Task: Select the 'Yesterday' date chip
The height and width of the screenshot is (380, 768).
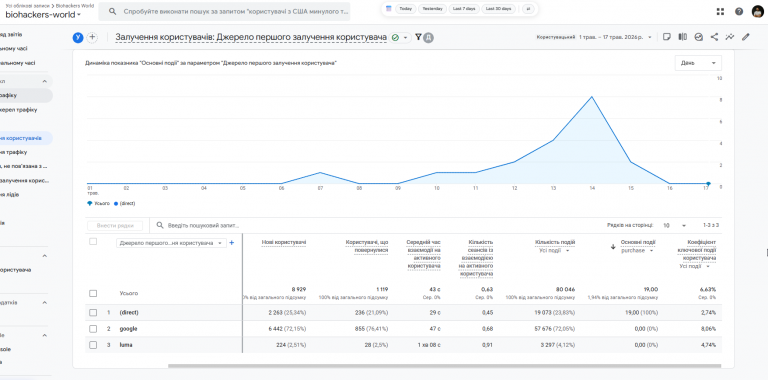Action: tap(432, 9)
